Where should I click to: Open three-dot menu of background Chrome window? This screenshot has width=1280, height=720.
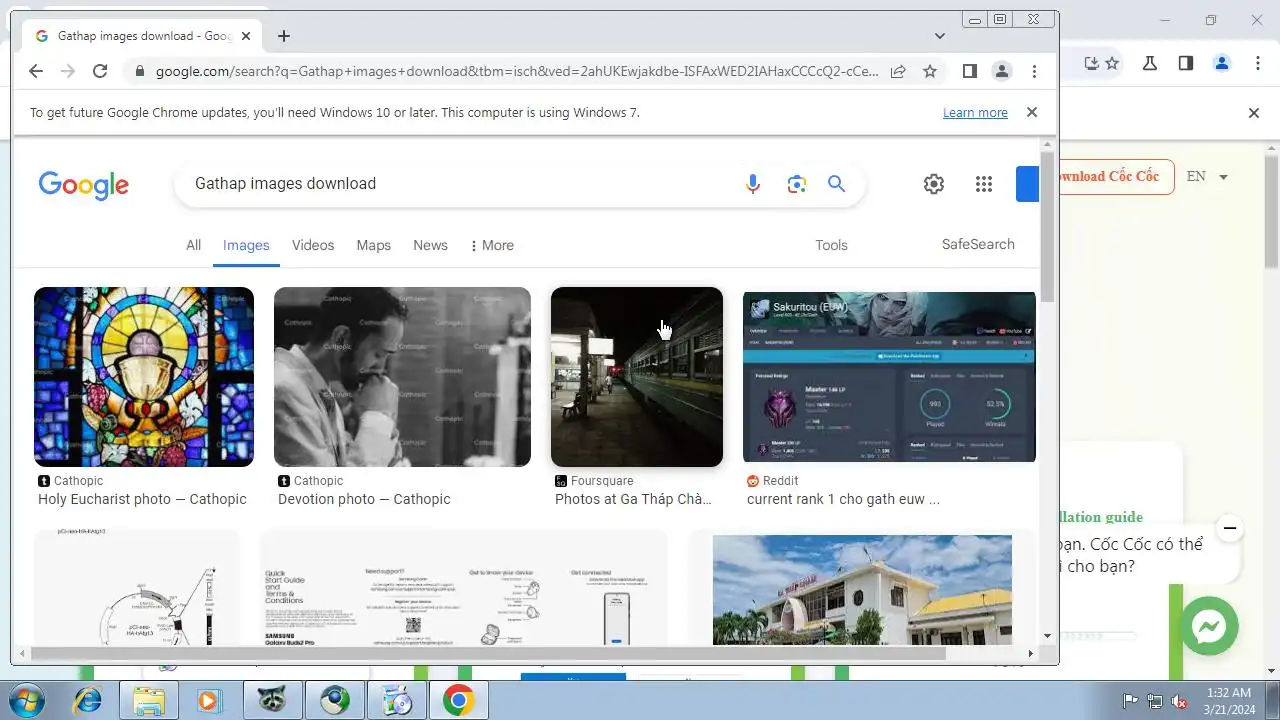pyautogui.click(x=1258, y=64)
